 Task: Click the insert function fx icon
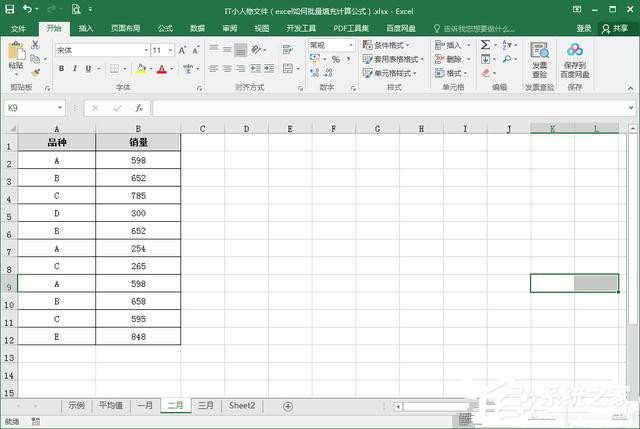click(138, 108)
